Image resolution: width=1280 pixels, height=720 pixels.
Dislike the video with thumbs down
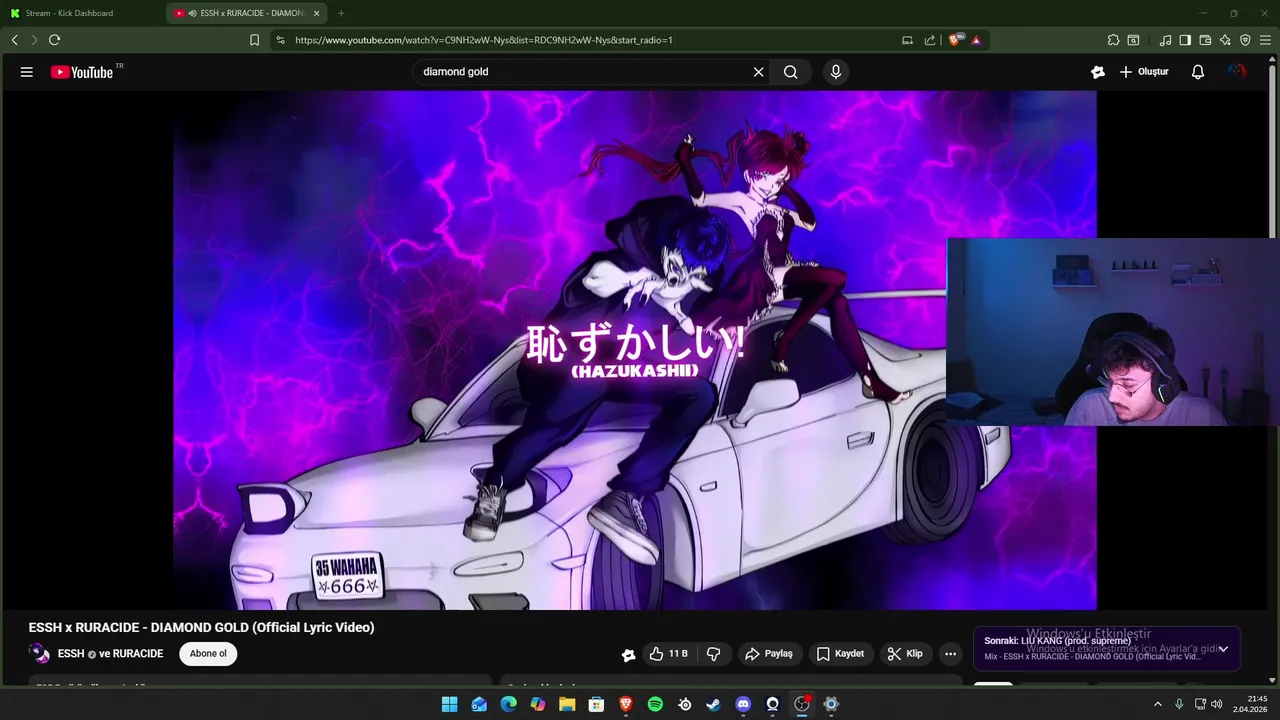(x=714, y=654)
